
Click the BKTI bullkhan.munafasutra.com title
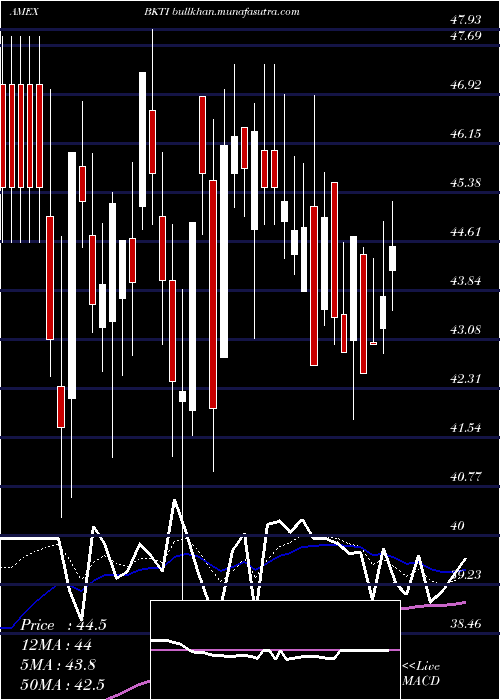(221, 12)
